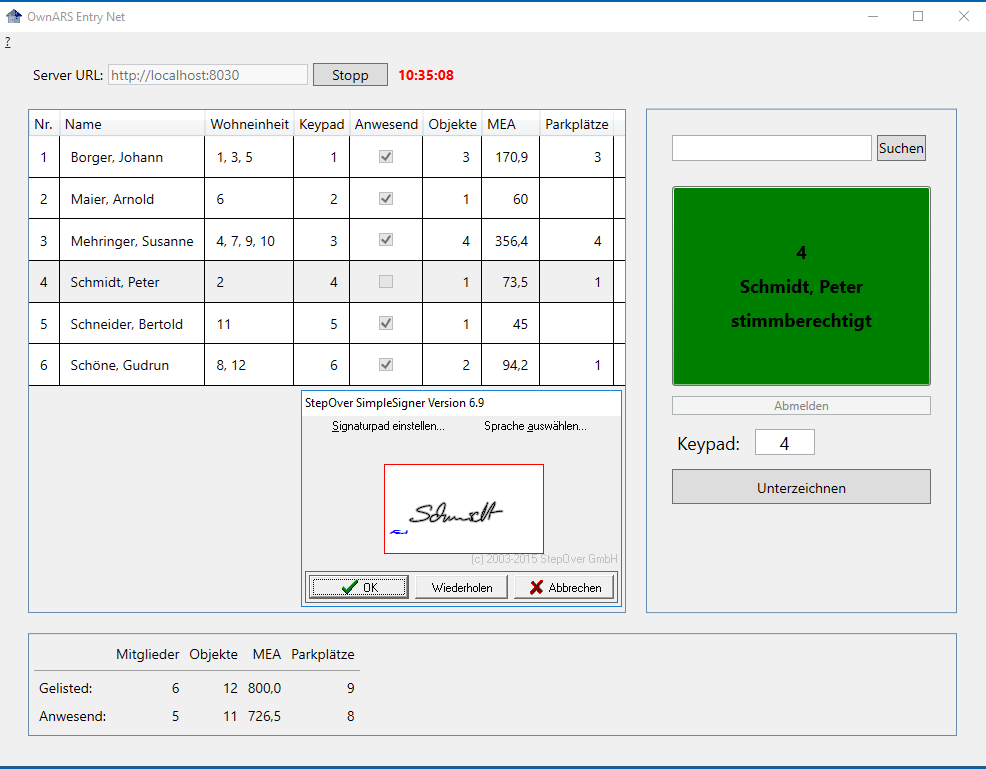Click the Name column header
Screen dimensions: 986x769
click(132, 124)
